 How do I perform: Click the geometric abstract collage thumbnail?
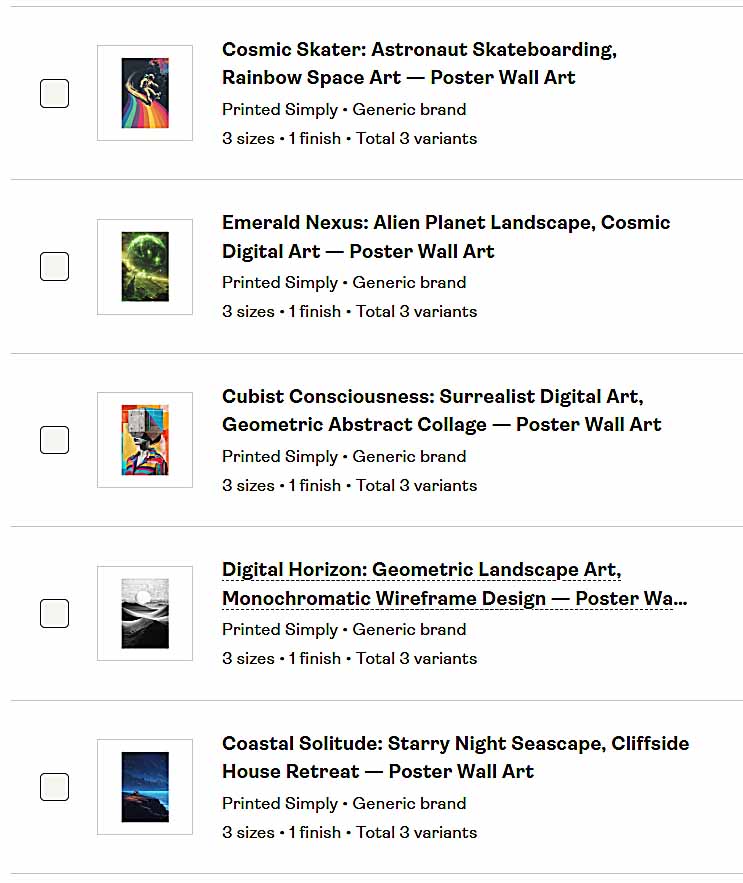click(144, 439)
